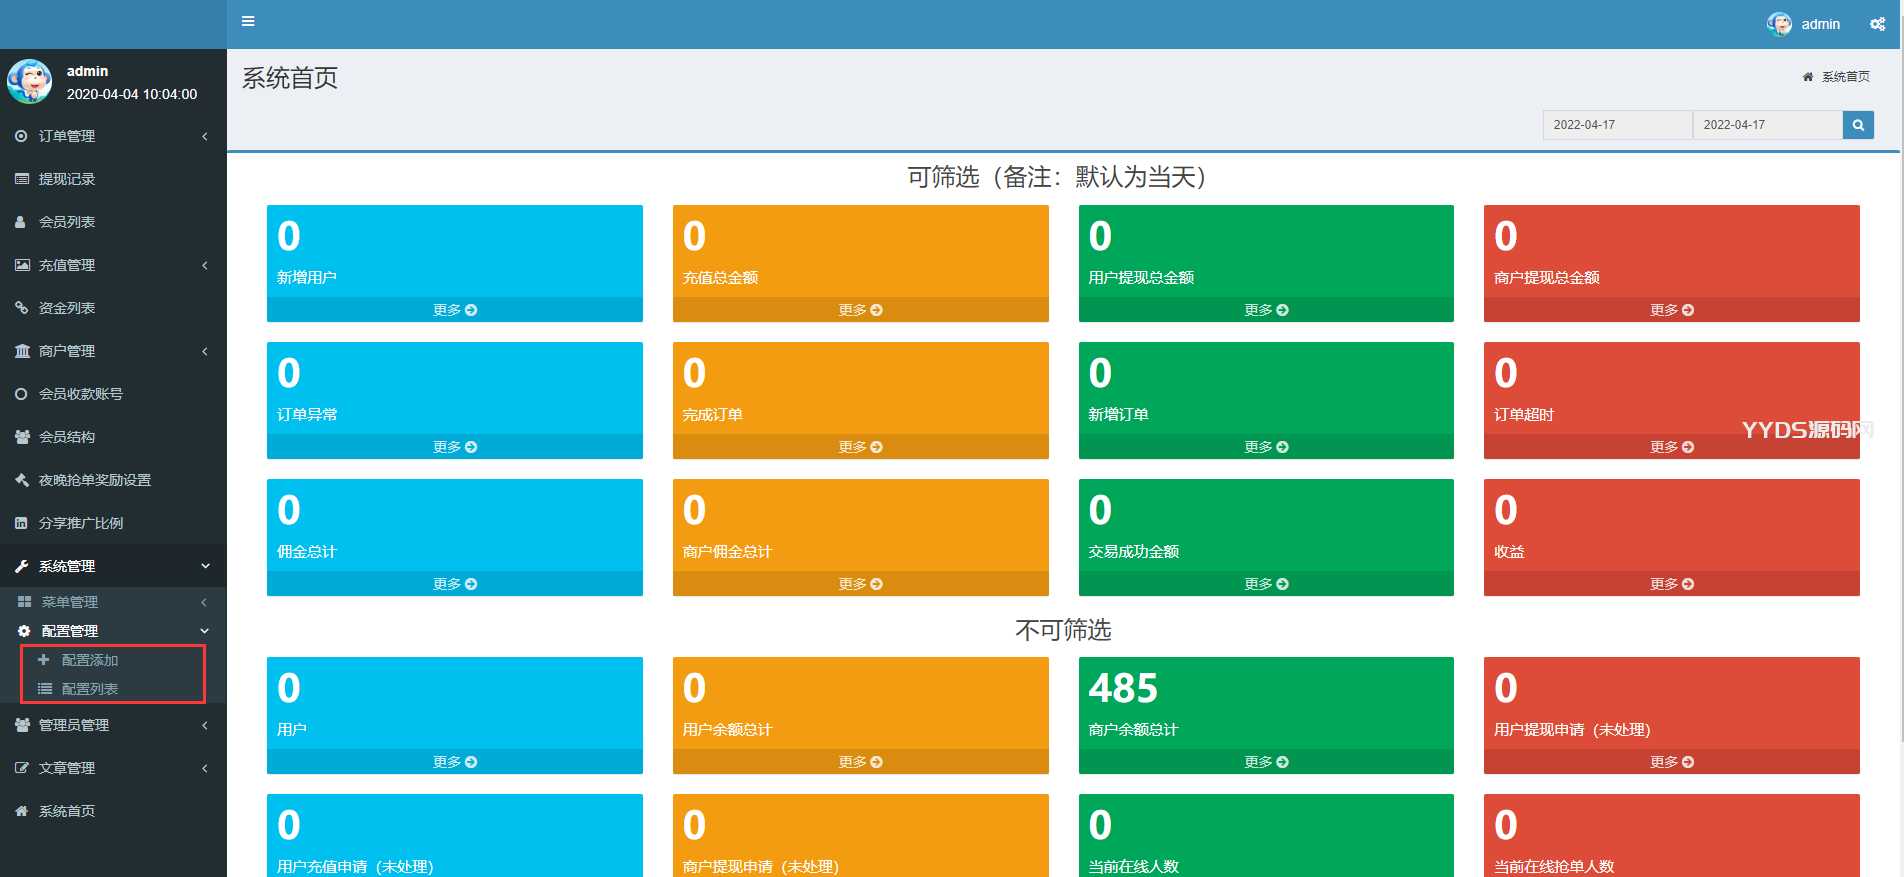Click the plus icon for 配置添加
The height and width of the screenshot is (877, 1904).
[44, 660]
